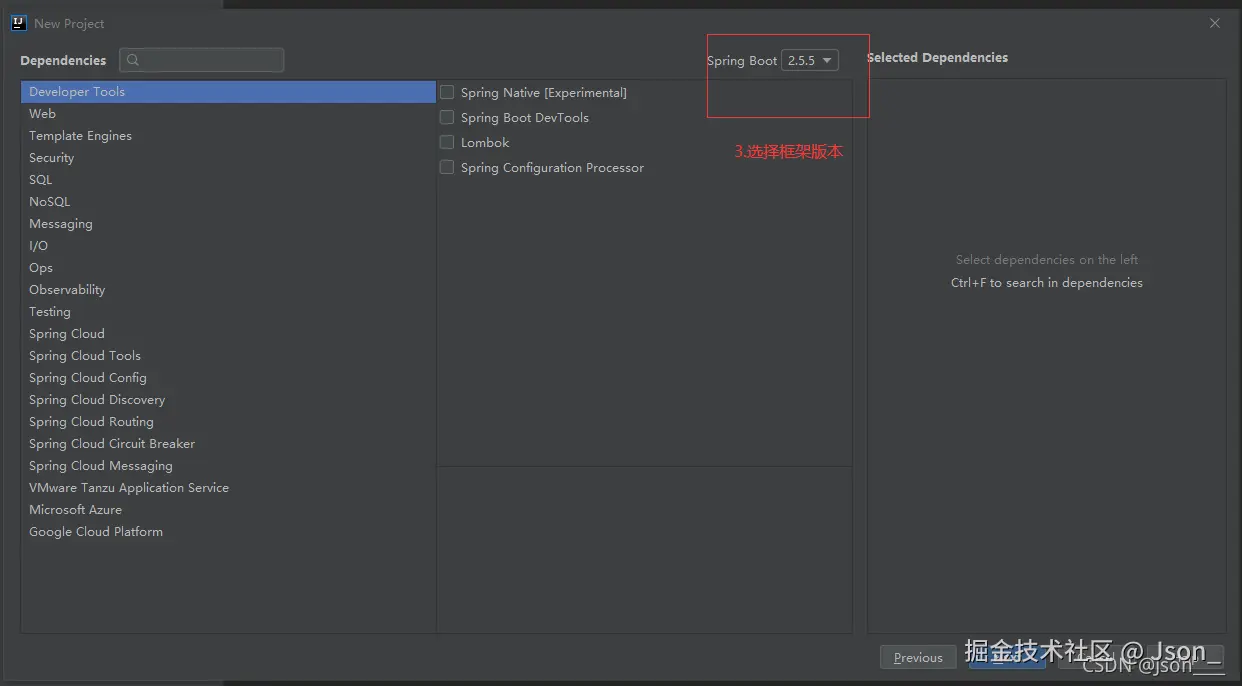Click the search magnifier icon in Dependencies field

[133, 60]
